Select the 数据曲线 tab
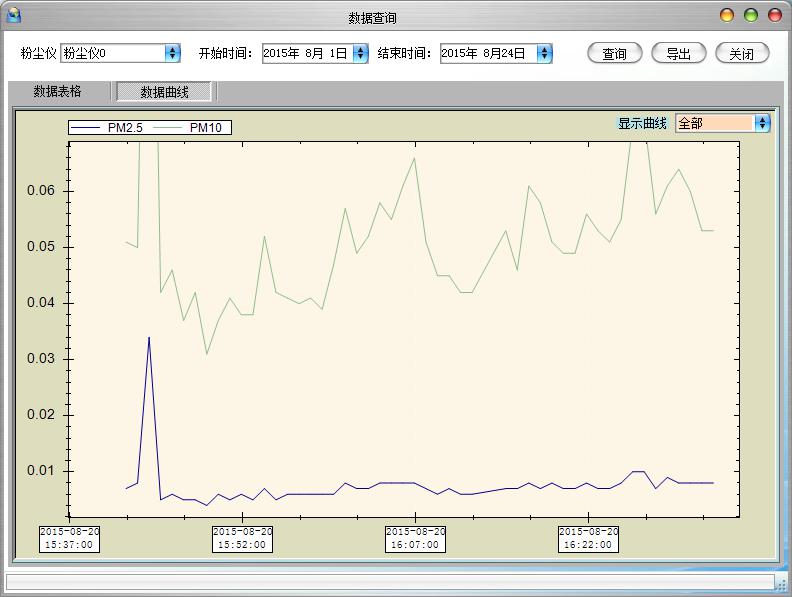This screenshot has height=597, width=792. point(165,92)
